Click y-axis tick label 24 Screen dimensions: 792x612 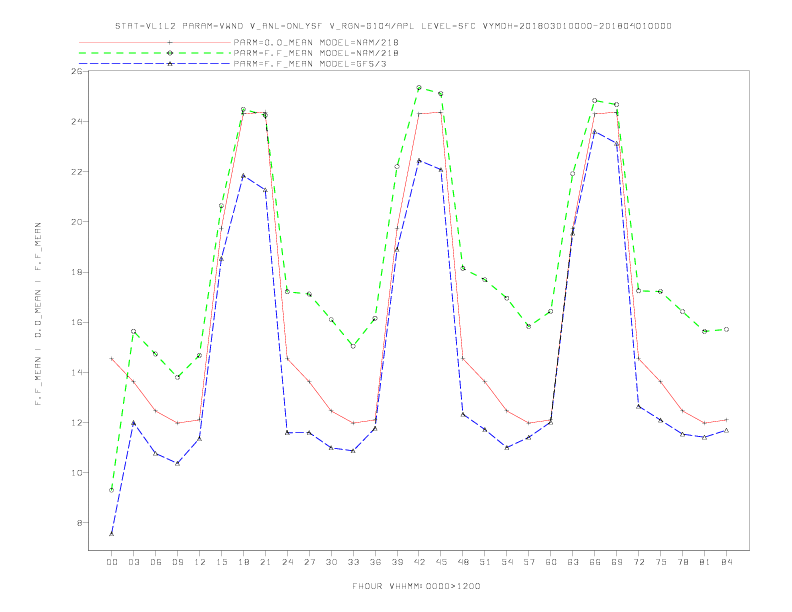click(77, 121)
